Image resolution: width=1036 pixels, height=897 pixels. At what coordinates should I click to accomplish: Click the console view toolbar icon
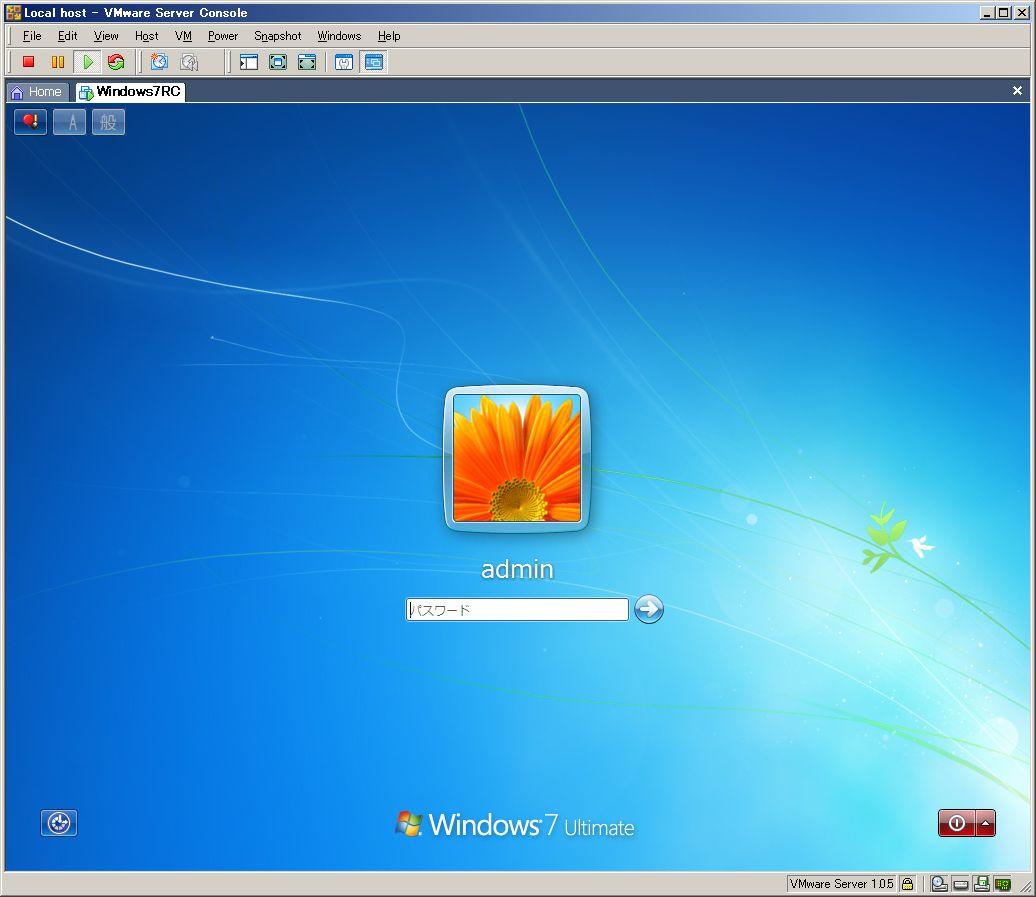[374, 62]
